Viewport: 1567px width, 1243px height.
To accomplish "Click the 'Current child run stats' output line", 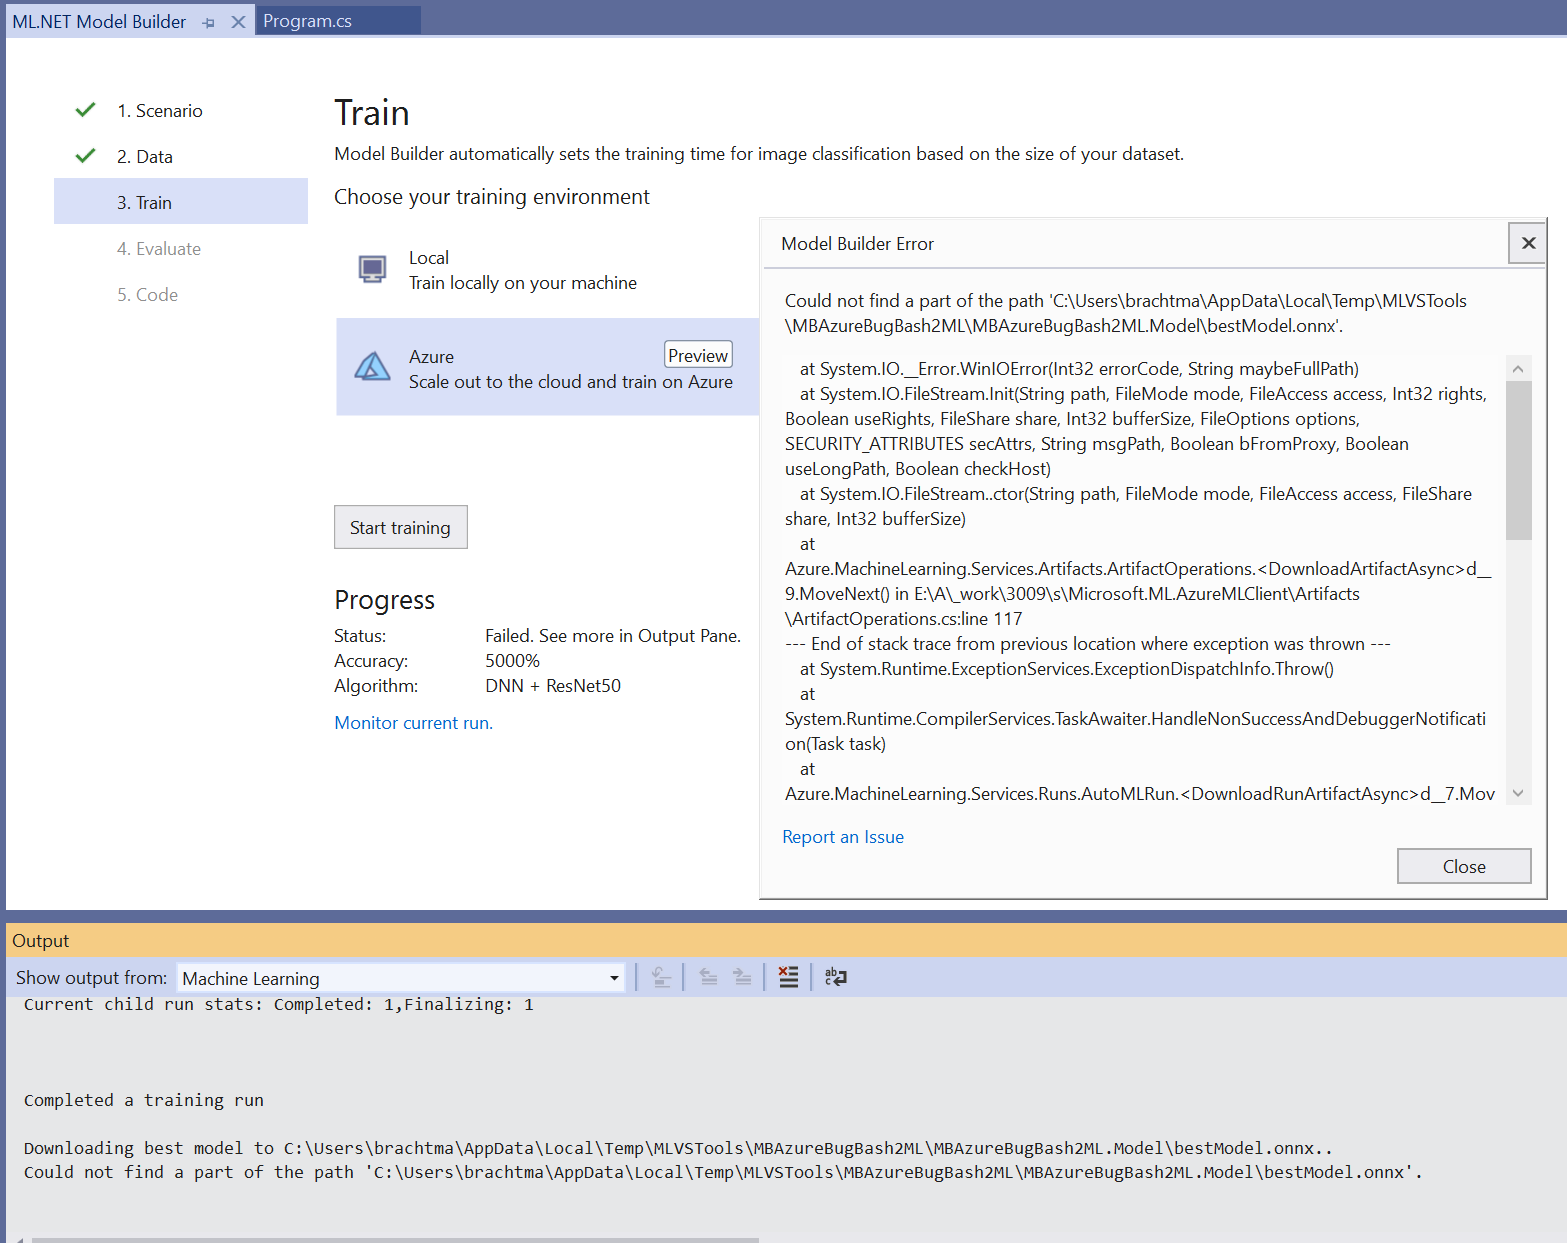I will pos(279,1004).
